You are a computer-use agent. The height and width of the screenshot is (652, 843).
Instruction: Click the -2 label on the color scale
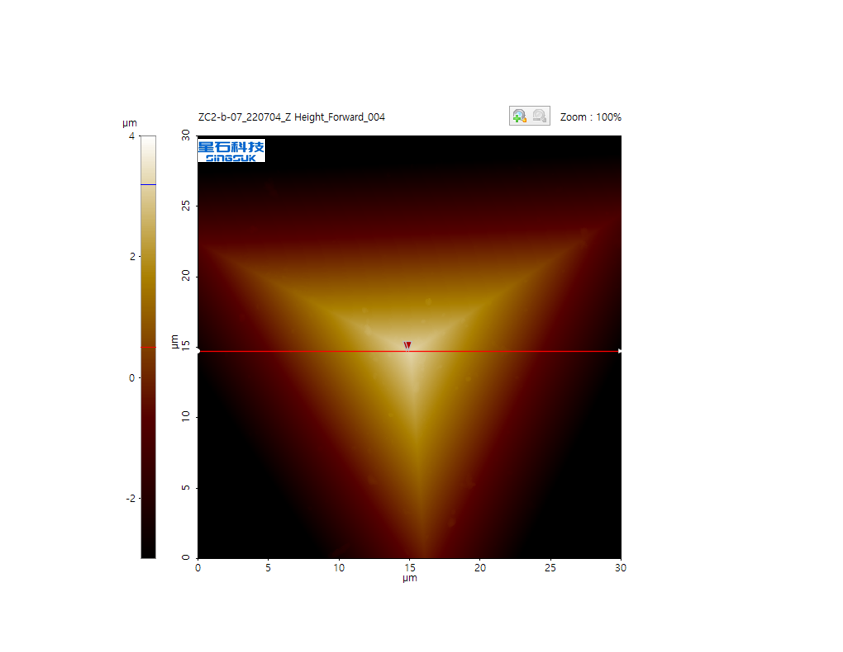pyautogui.click(x=129, y=498)
